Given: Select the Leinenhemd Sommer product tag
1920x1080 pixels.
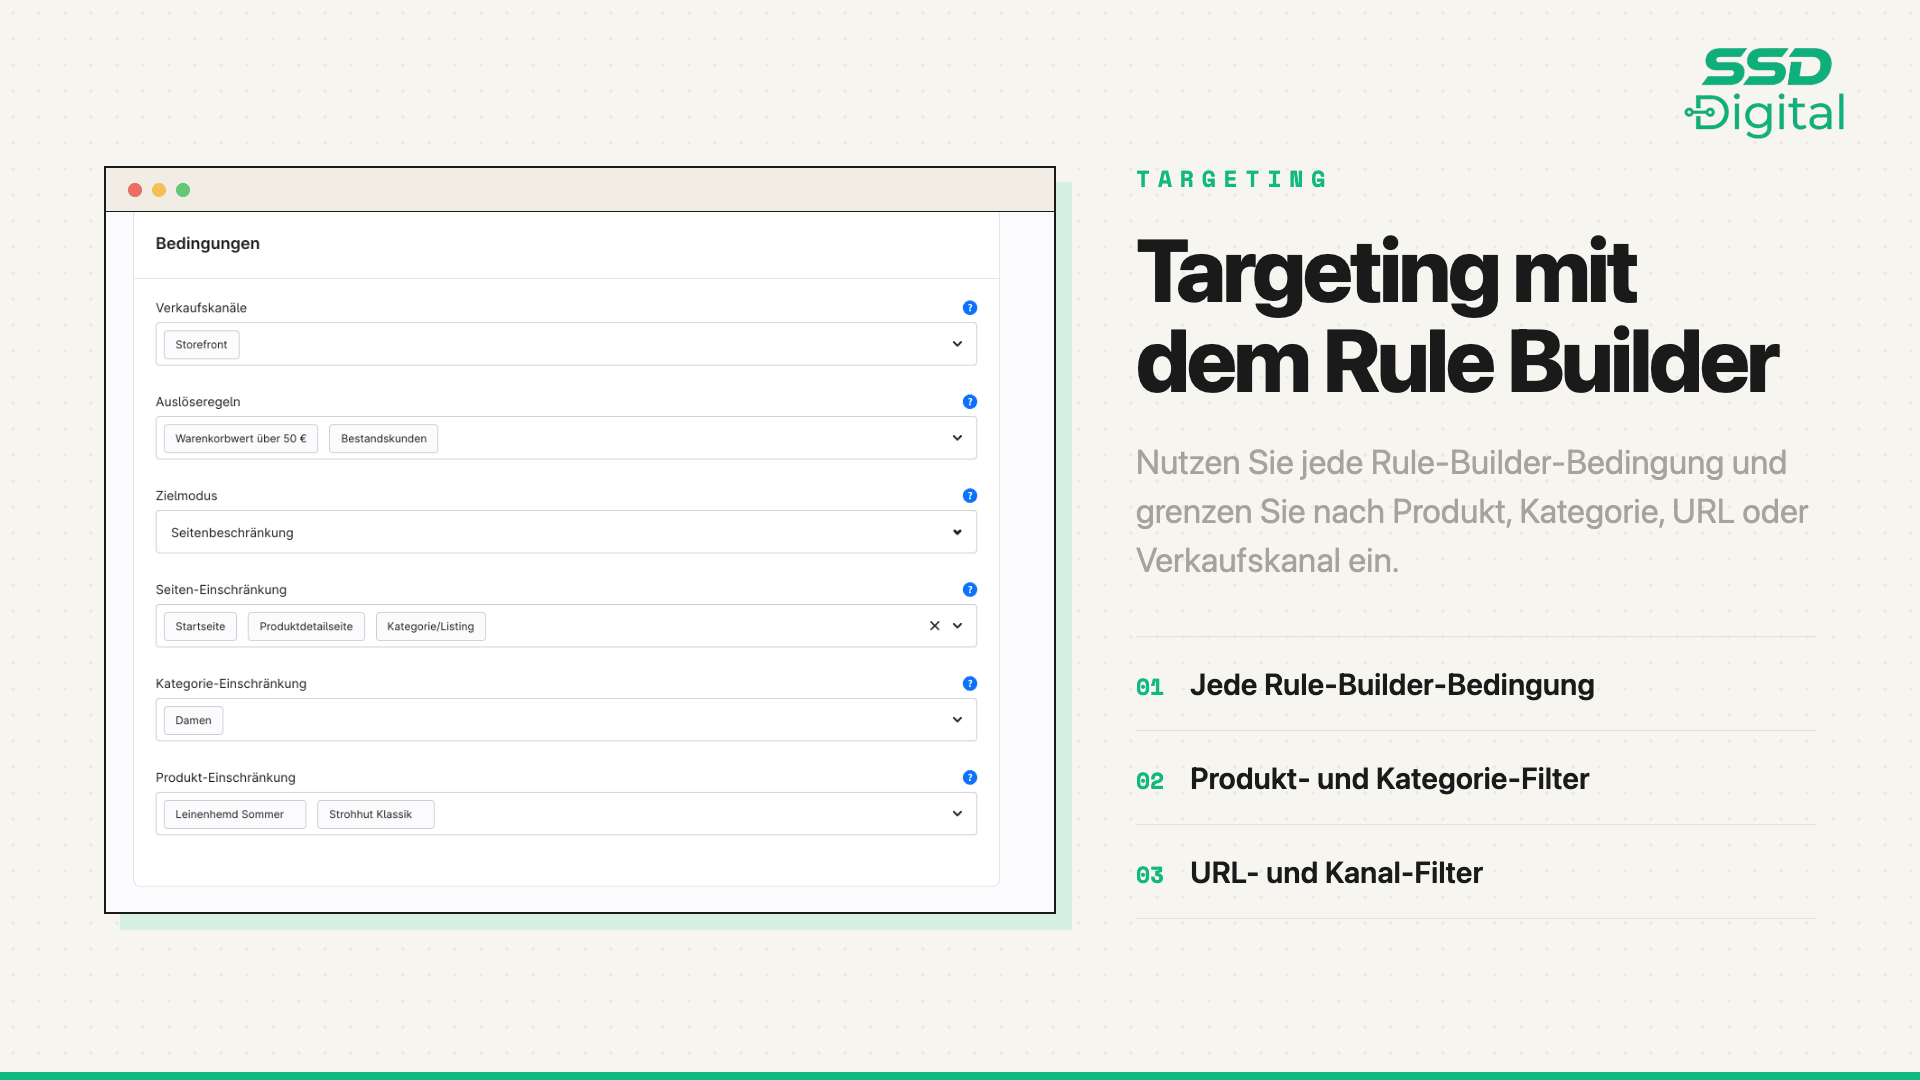Looking at the screenshot, I should 235,815.
